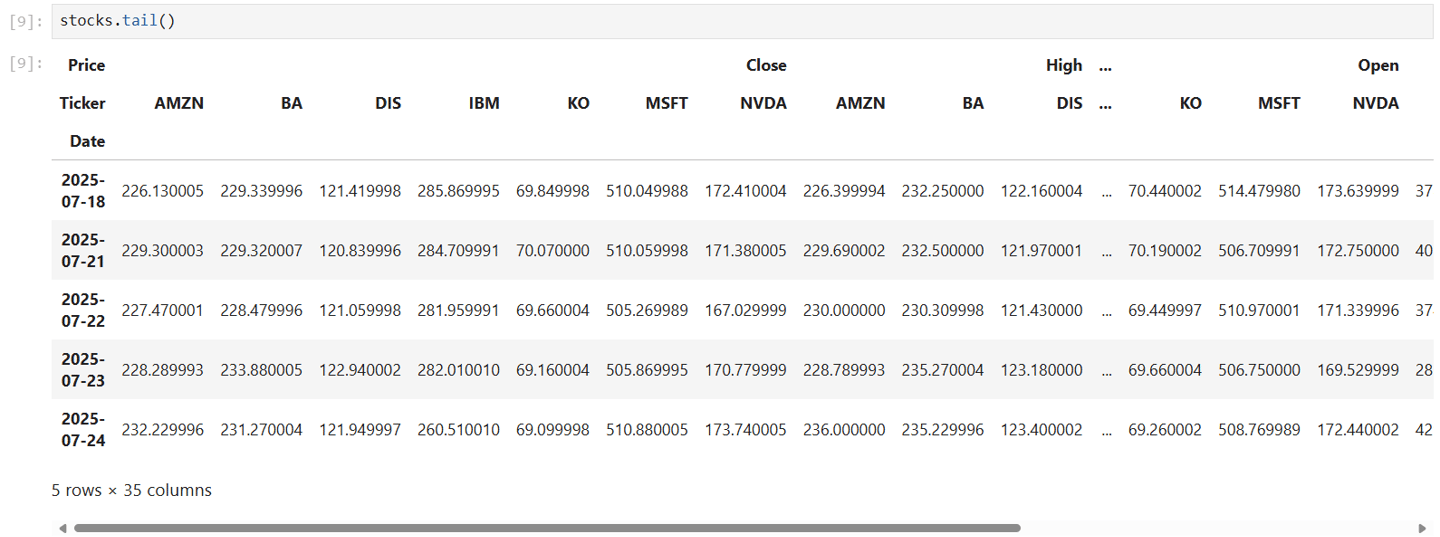The image size is (1440, 537).
Task: Click the cell showing 282.010010
Action: [458, 369]
